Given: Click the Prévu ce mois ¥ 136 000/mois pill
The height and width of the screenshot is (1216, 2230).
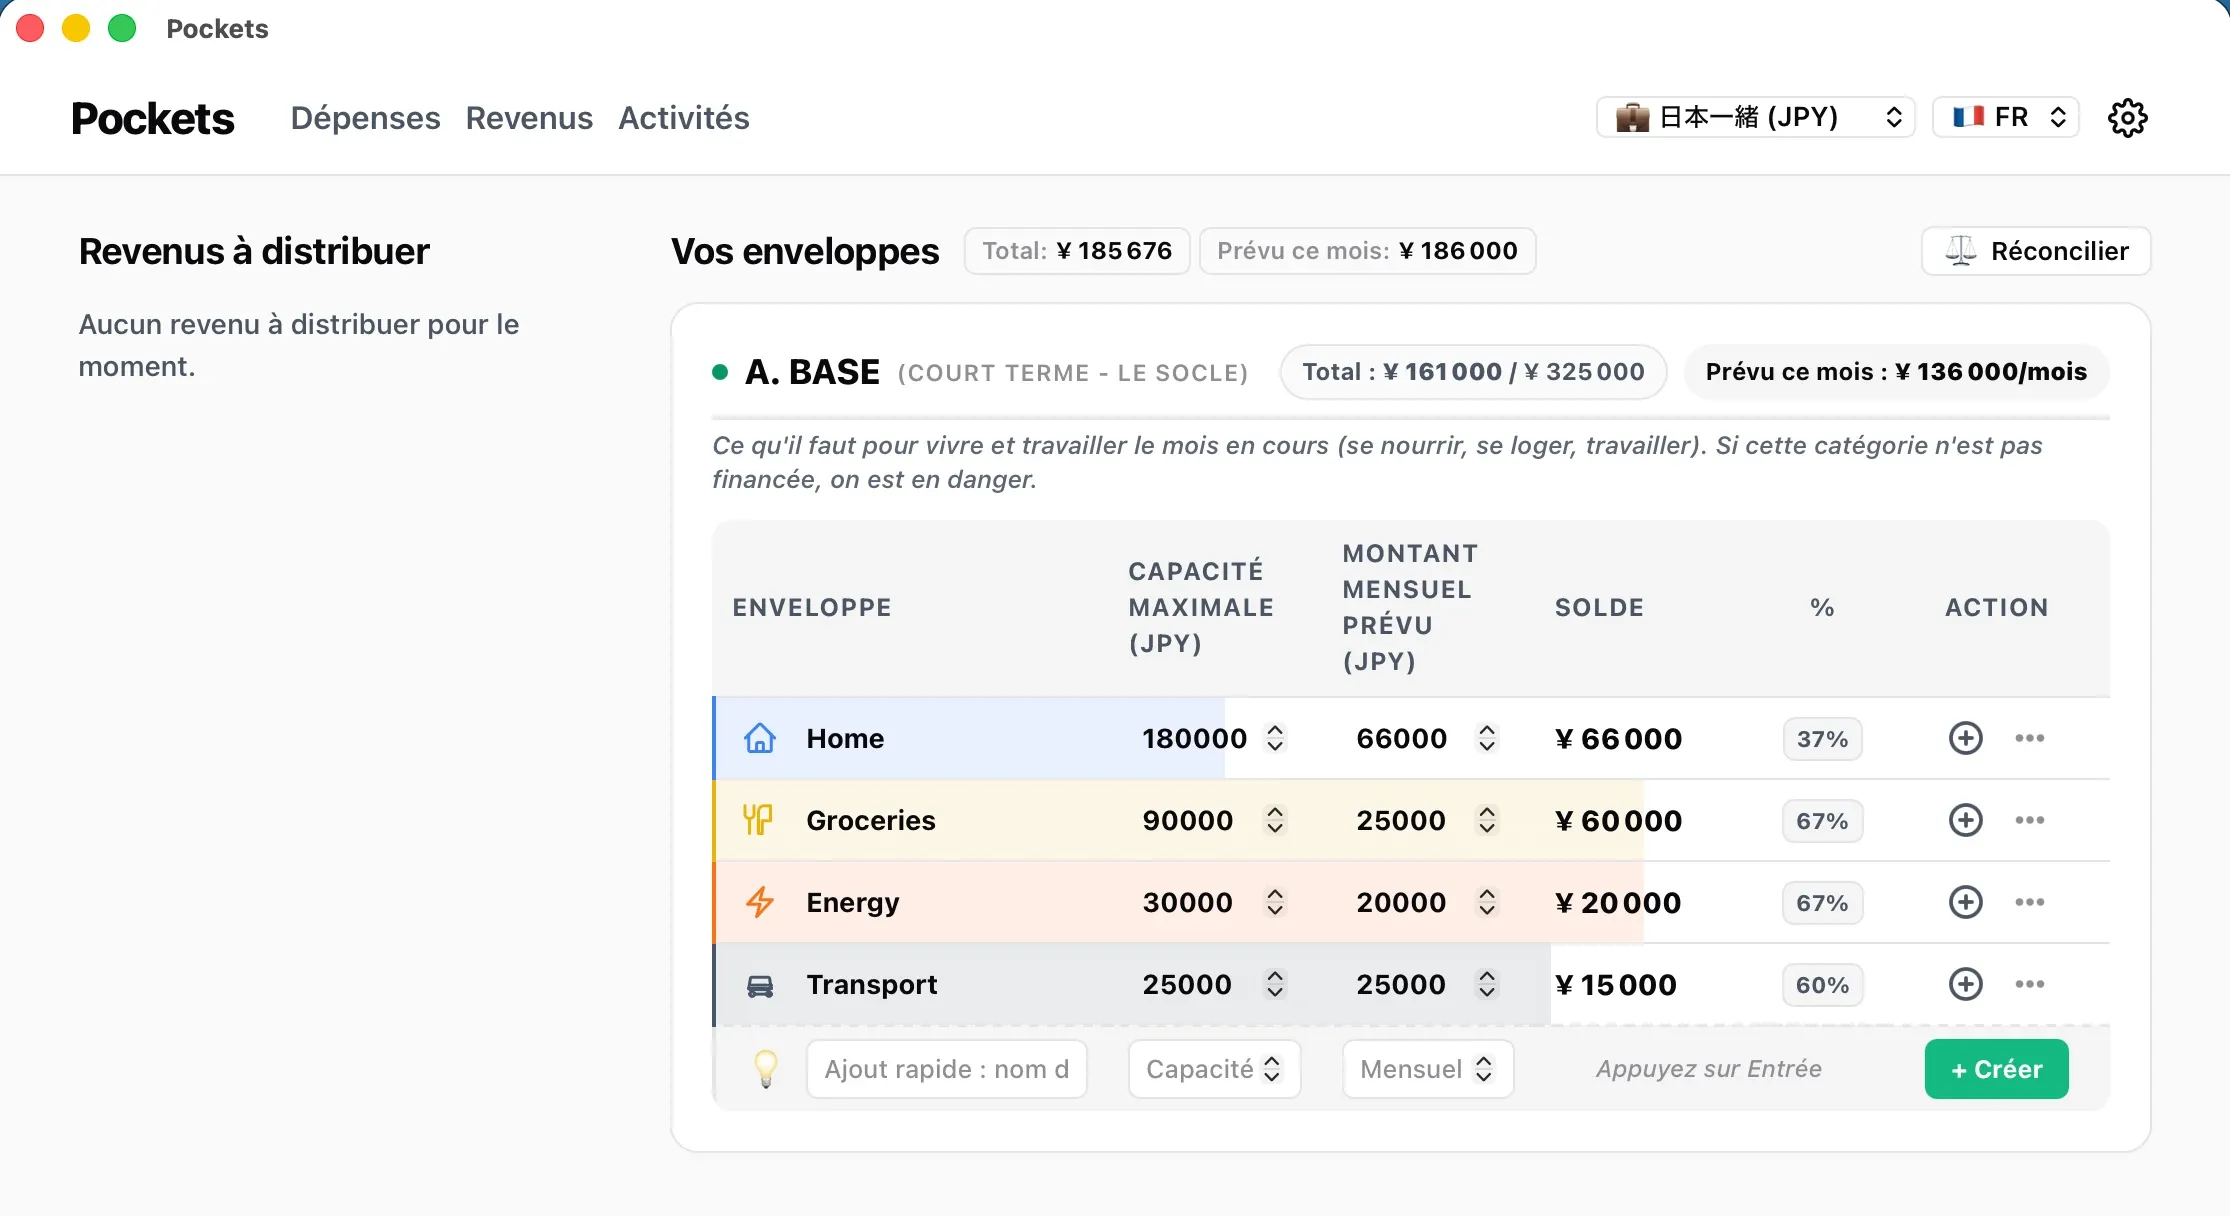Looking at the screenshot, I should 1896,372.
